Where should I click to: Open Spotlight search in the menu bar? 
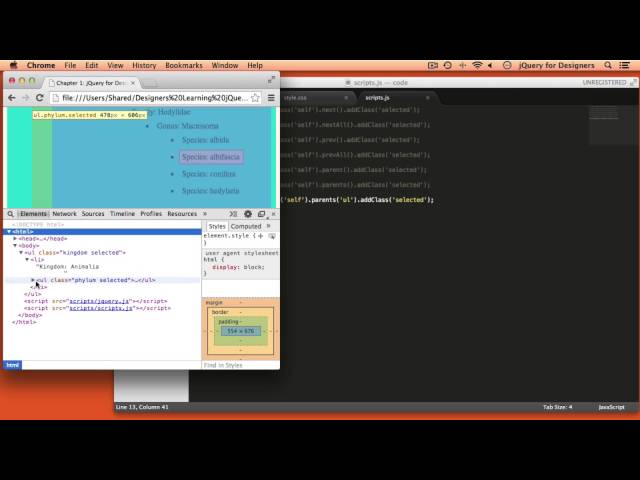608,65
